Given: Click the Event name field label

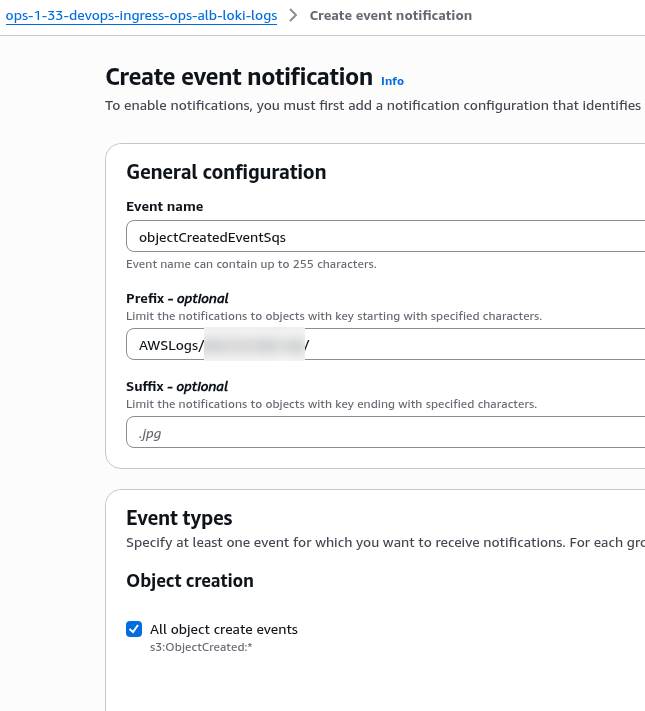Looking at the screenshot, I should coord(164,207).
